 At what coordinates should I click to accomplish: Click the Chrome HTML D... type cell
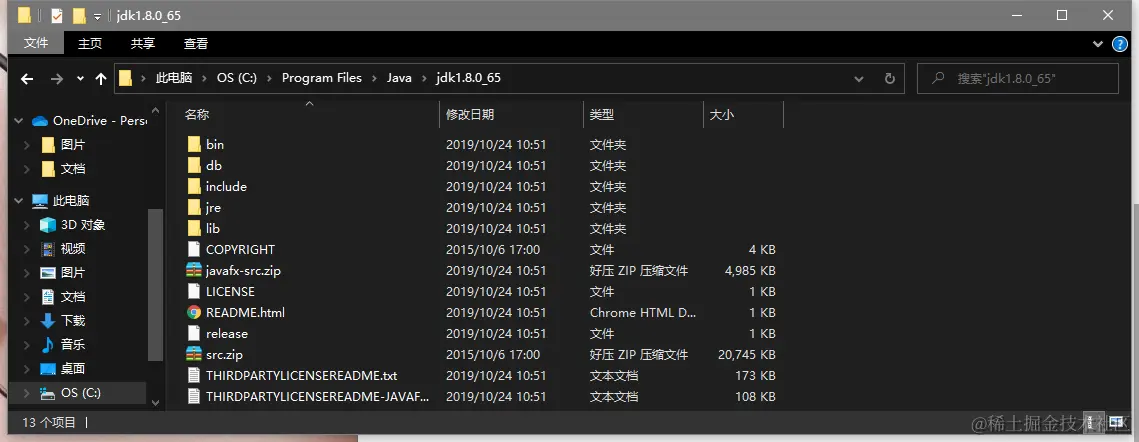(642, 313)
